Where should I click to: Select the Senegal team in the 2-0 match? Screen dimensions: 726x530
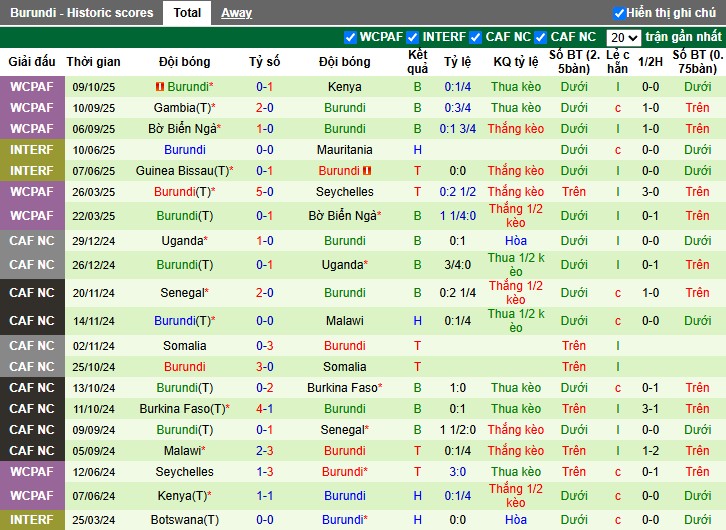pos(185,293)
